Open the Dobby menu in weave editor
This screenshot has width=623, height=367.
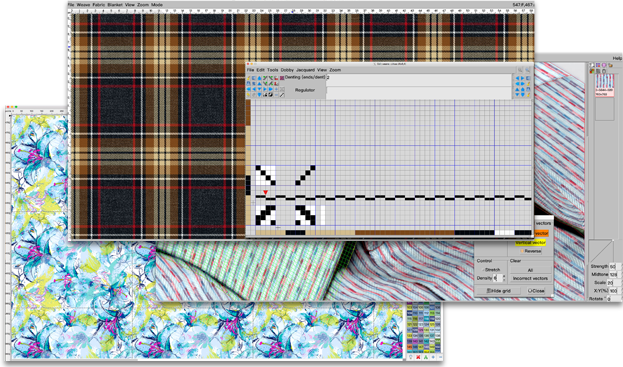pyautogui.click(x=287, y=70)
